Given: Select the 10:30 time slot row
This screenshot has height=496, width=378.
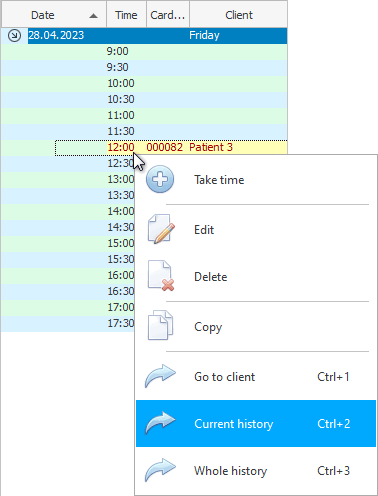Looking at the screenshot, I should [x=144, y=99].
